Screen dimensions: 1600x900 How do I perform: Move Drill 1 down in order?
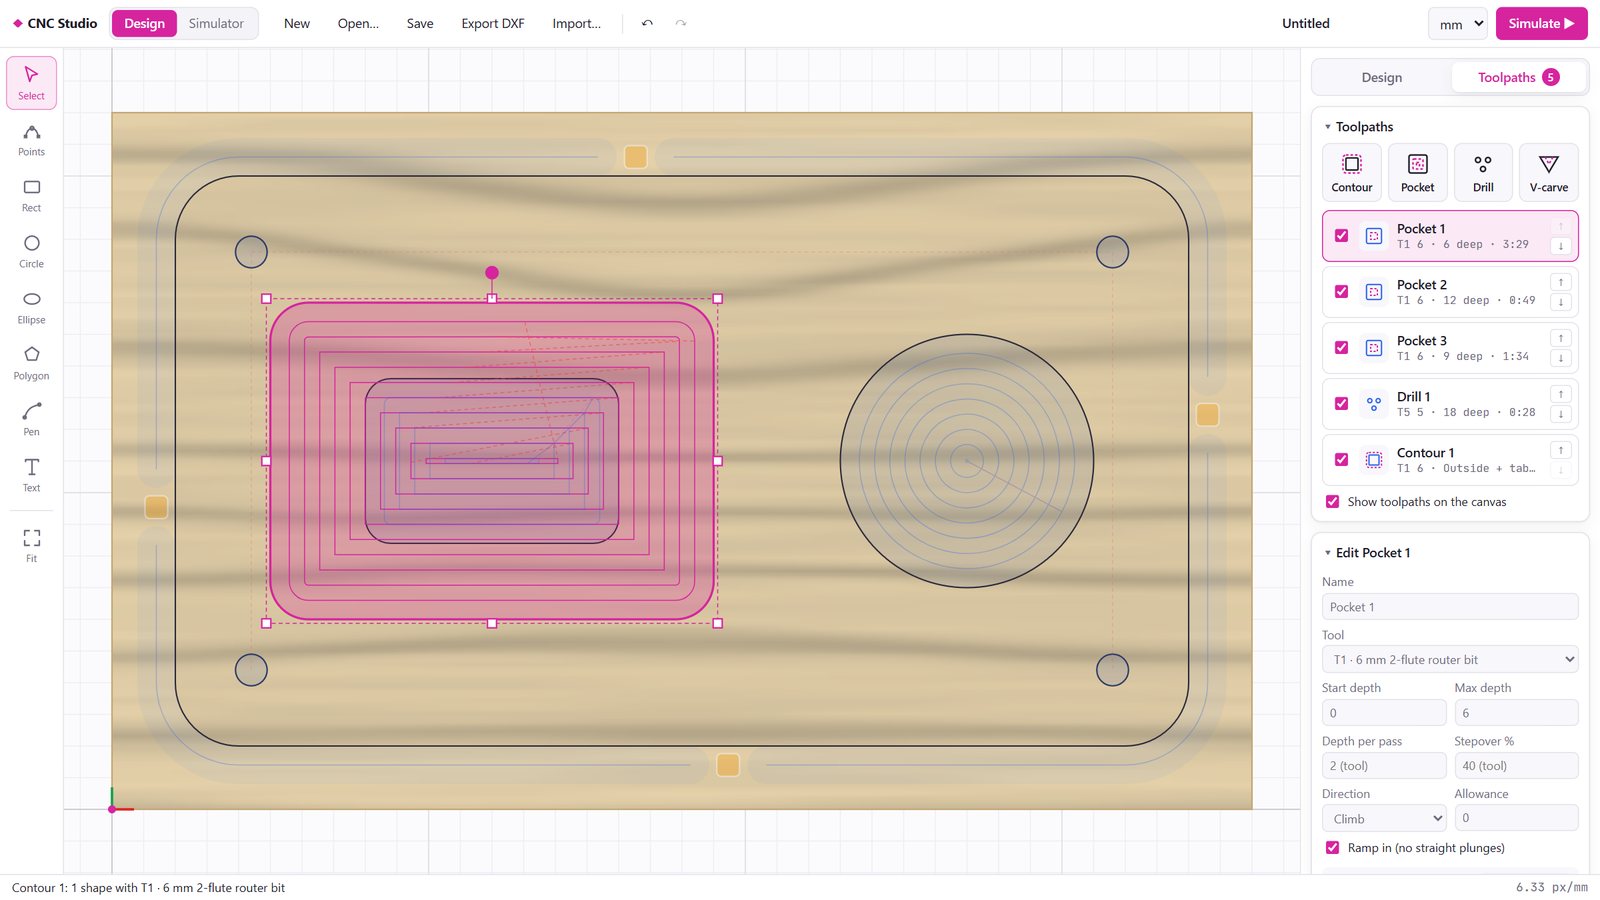pyautogui.click(x=1560, y=414)
